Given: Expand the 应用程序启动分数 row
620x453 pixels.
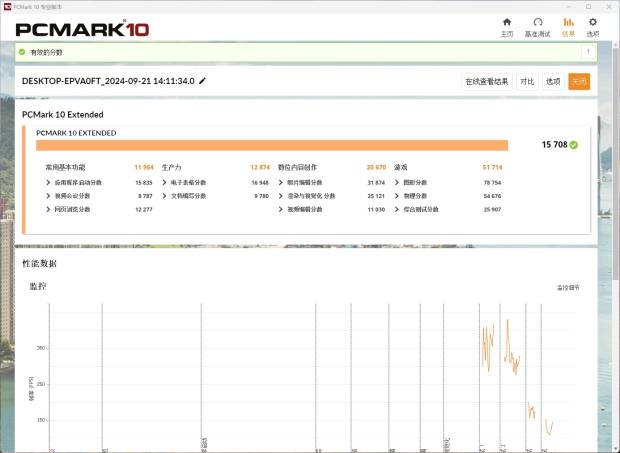Looking at the screenshot, I should pos(48,183).
